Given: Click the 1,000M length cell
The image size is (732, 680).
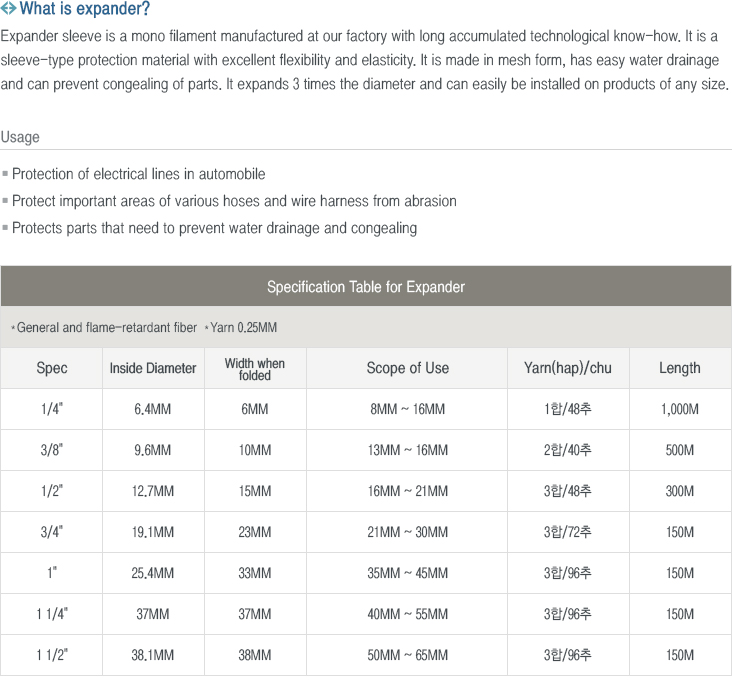Looking at the screenshot, I should 680,409.
